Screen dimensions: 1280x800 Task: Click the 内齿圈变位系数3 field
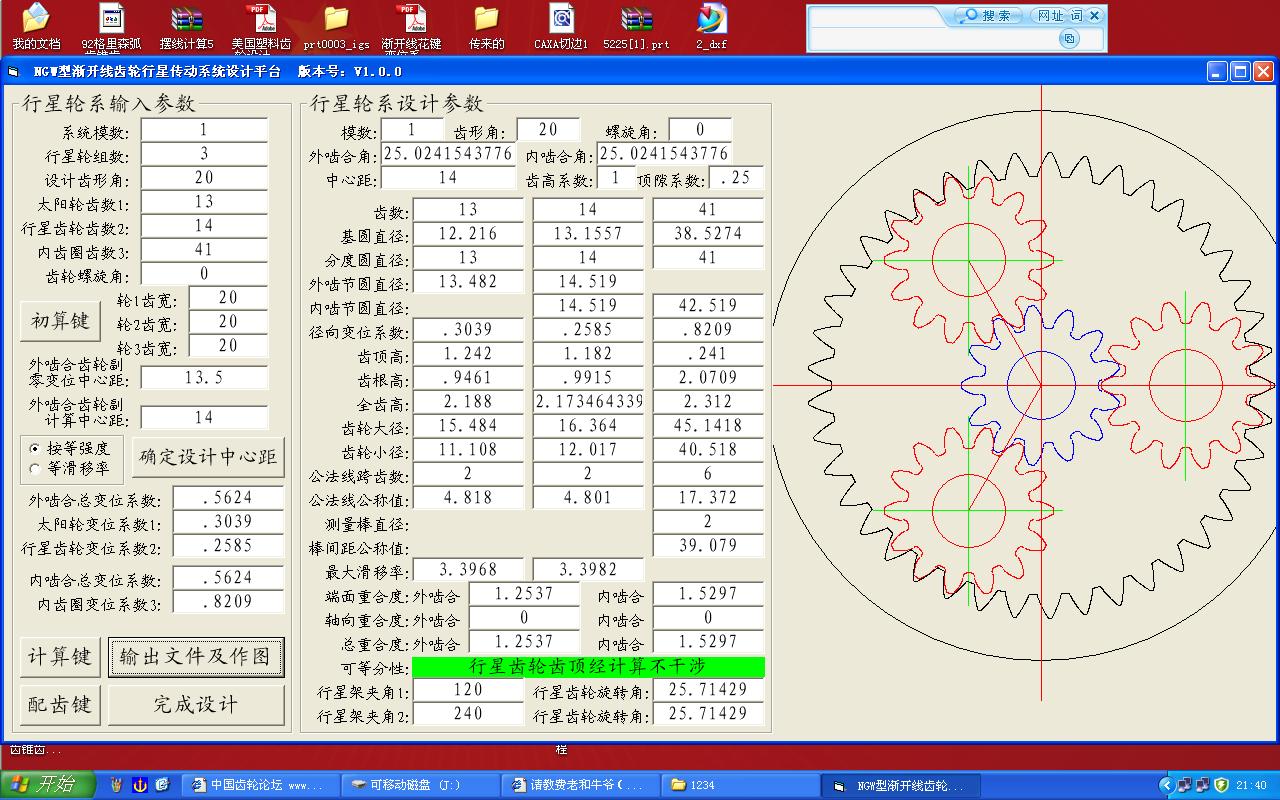coord(228,602)
